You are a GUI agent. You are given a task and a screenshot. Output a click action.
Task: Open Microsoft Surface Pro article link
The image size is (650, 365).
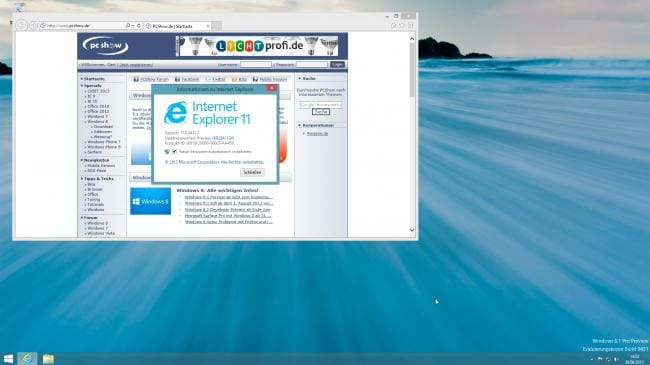(228, 216)
